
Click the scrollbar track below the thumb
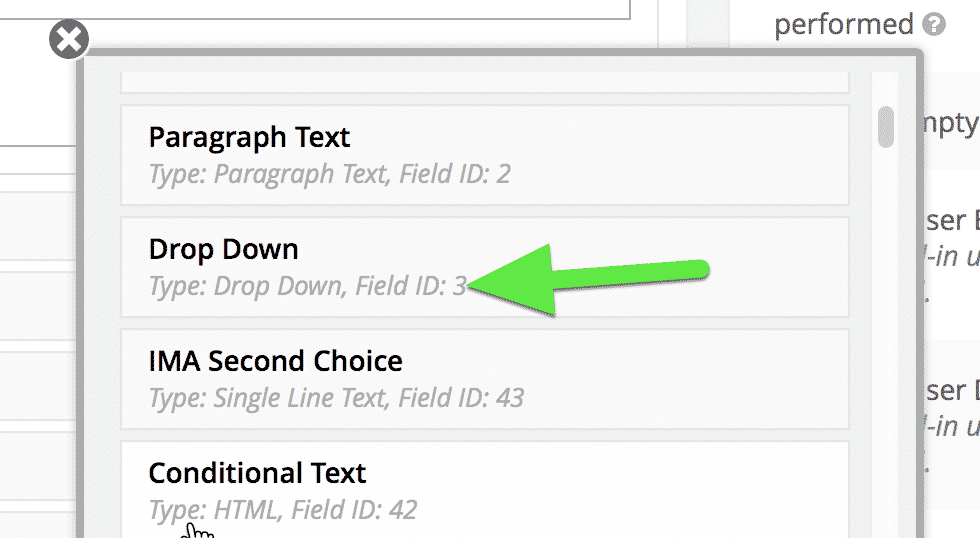point(885,344)
